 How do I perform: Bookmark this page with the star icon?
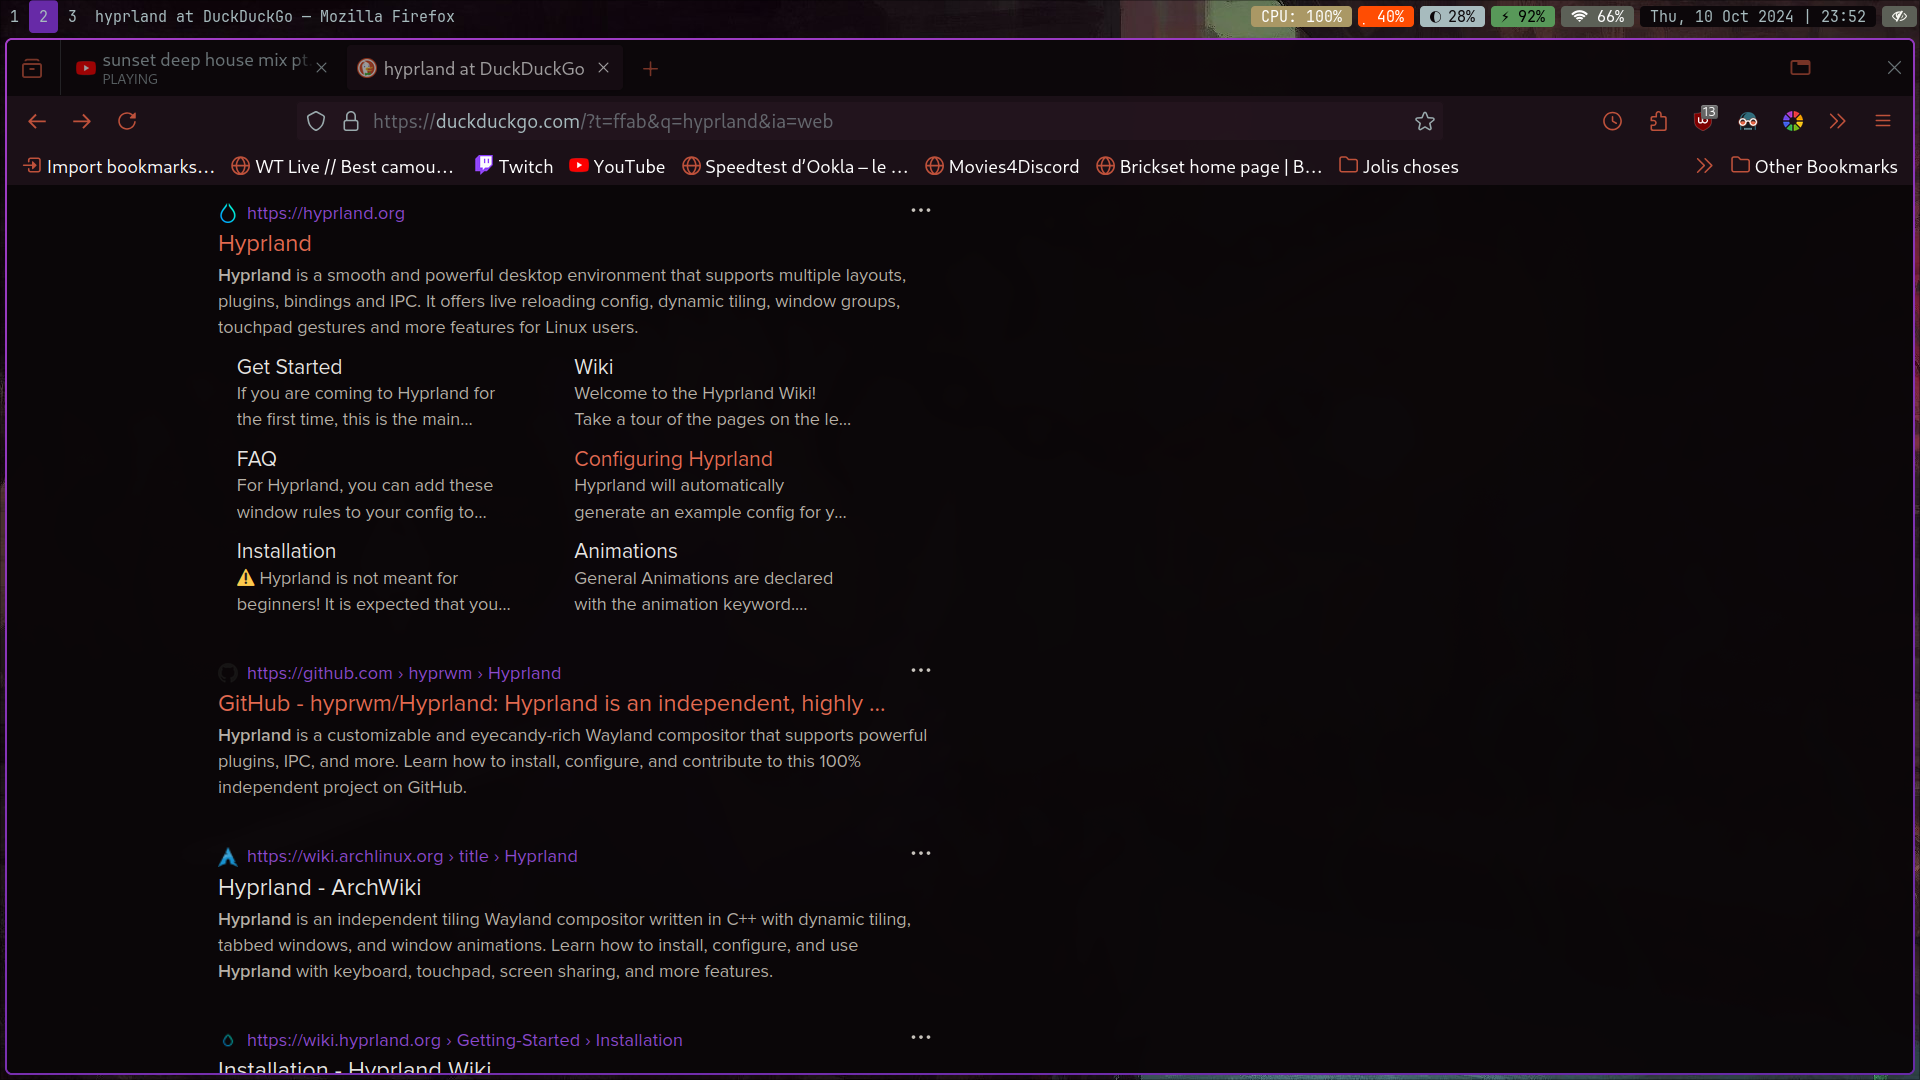point(1425,121)
